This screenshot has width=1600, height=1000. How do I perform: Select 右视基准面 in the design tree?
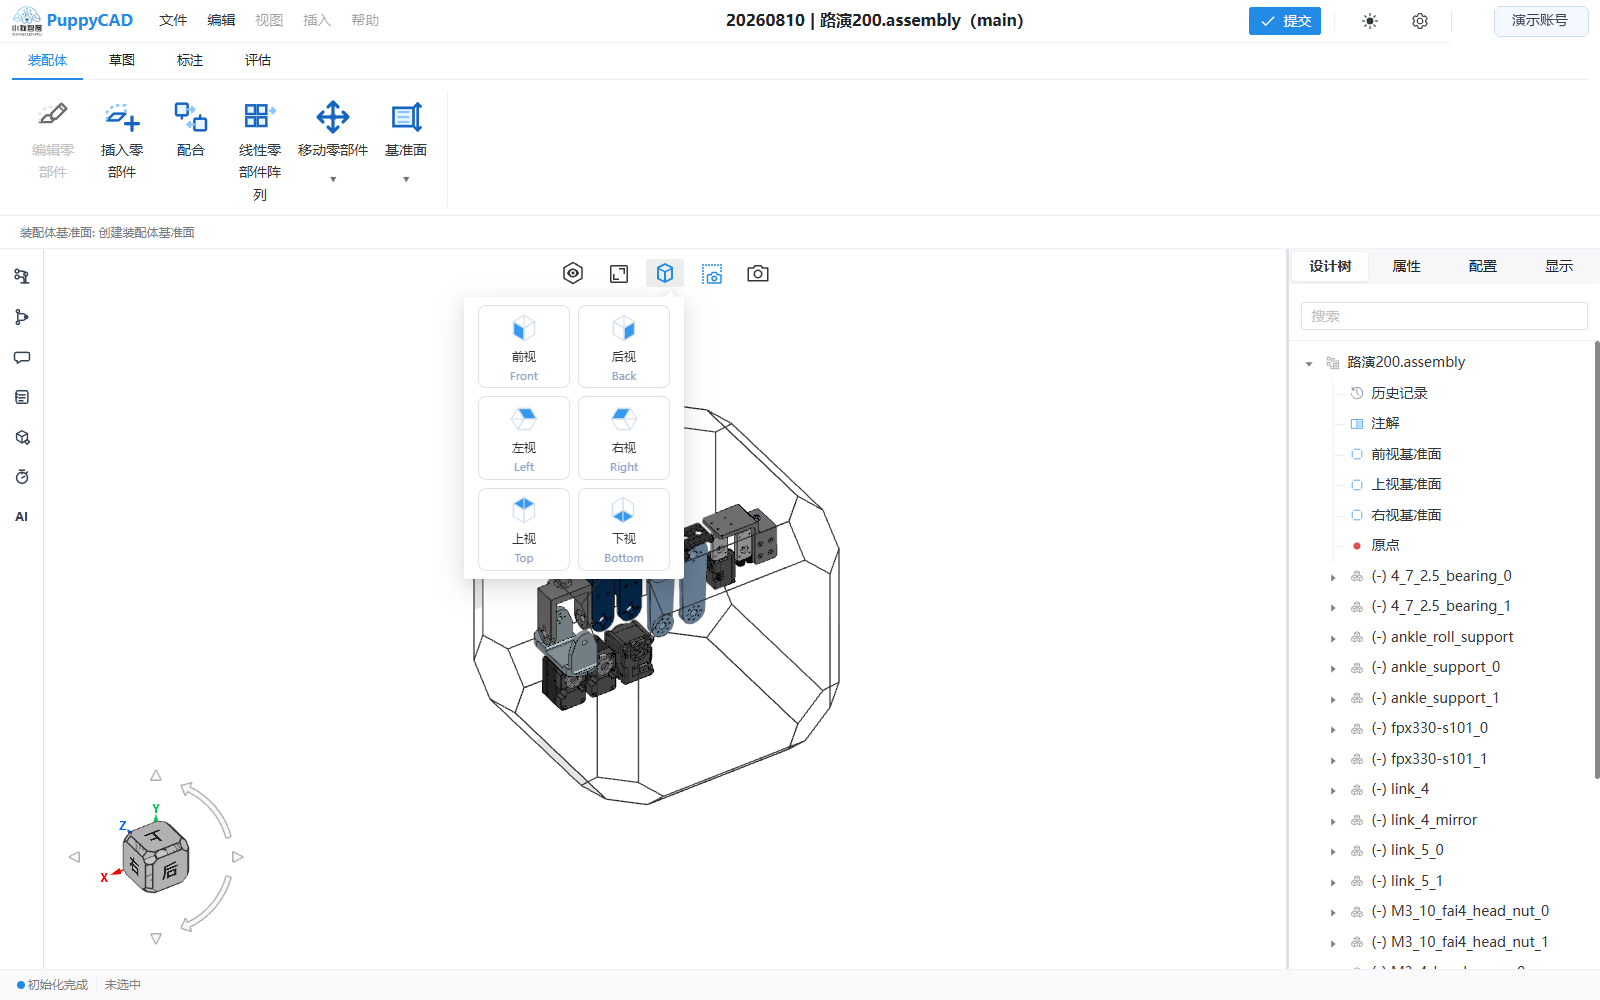[x=1406, y=515]
